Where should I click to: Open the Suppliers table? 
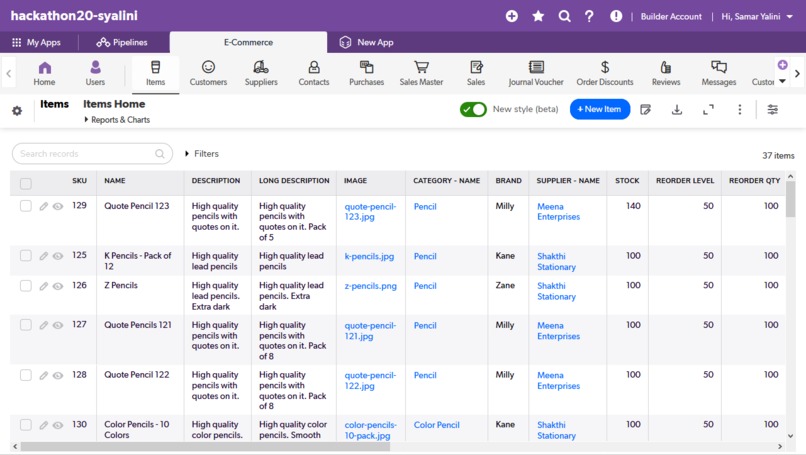[x=261, y=74]
